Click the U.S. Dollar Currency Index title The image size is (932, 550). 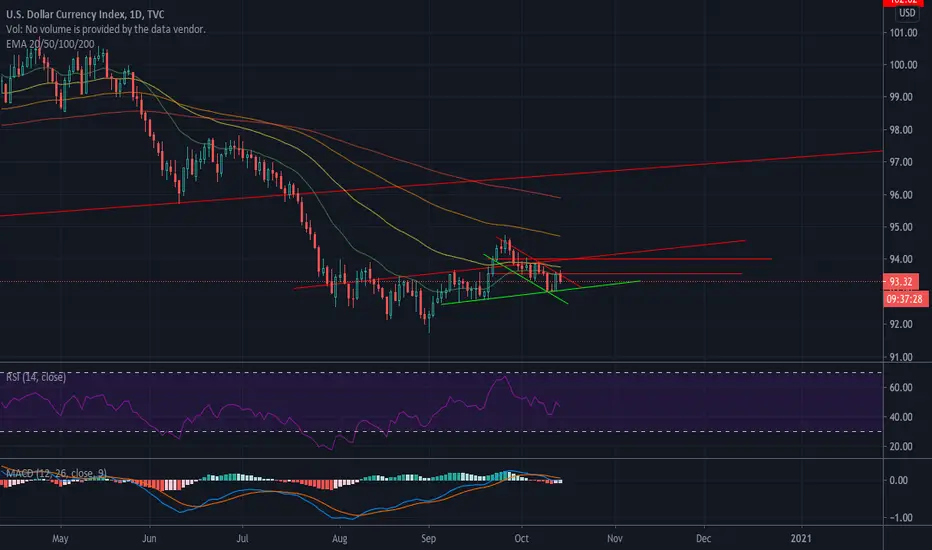point(85,14)
